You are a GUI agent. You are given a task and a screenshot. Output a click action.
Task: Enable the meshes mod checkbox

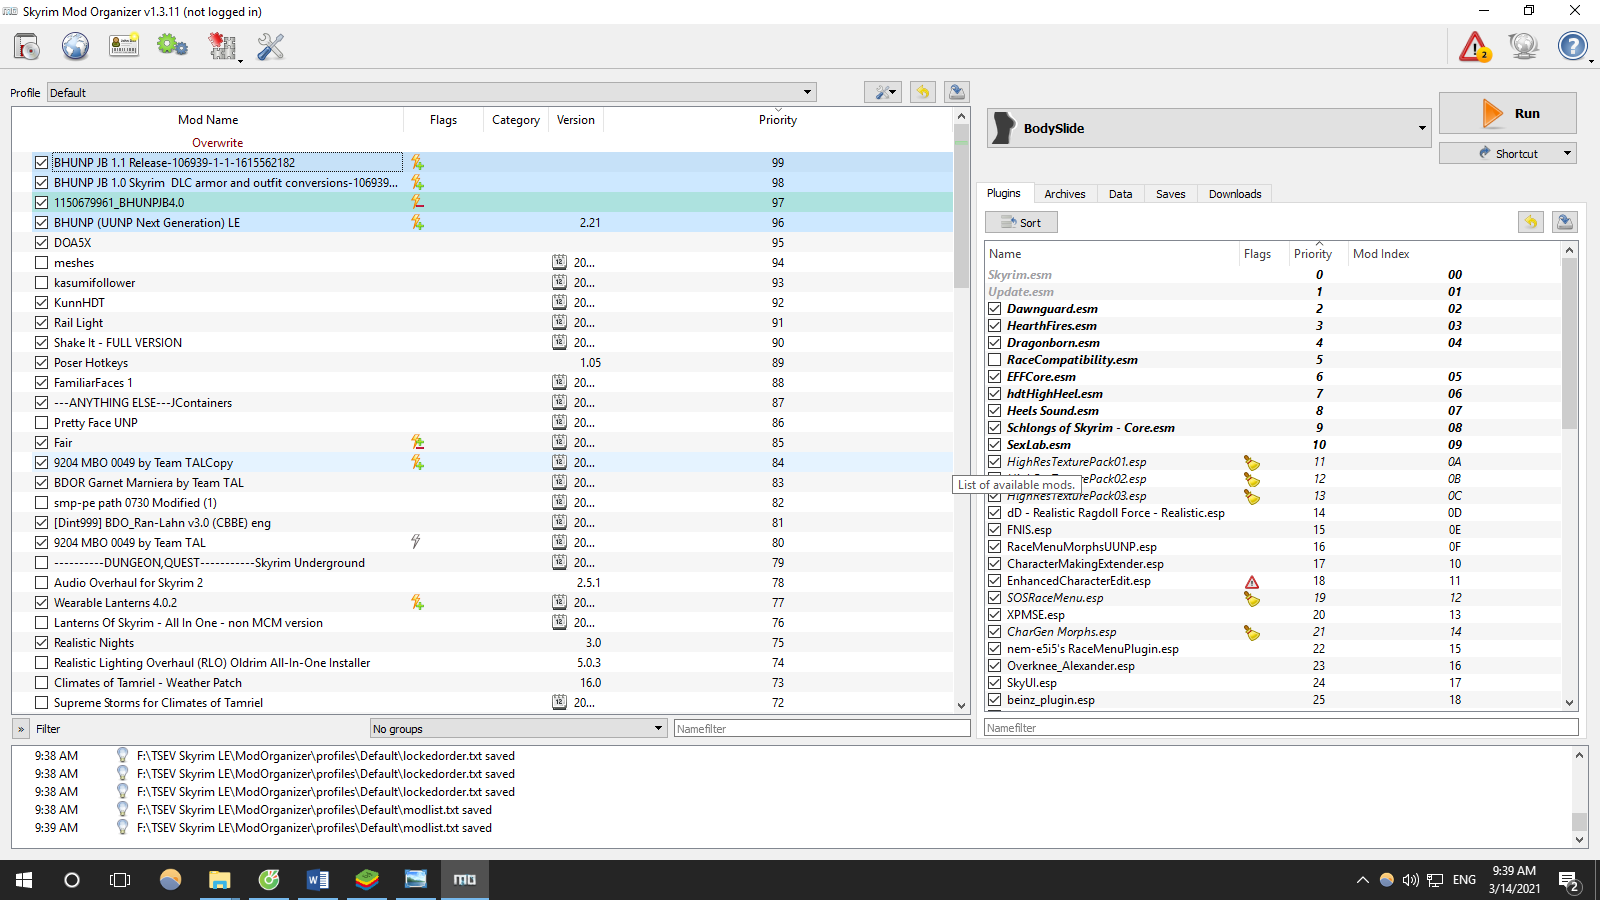click(41, 262)
